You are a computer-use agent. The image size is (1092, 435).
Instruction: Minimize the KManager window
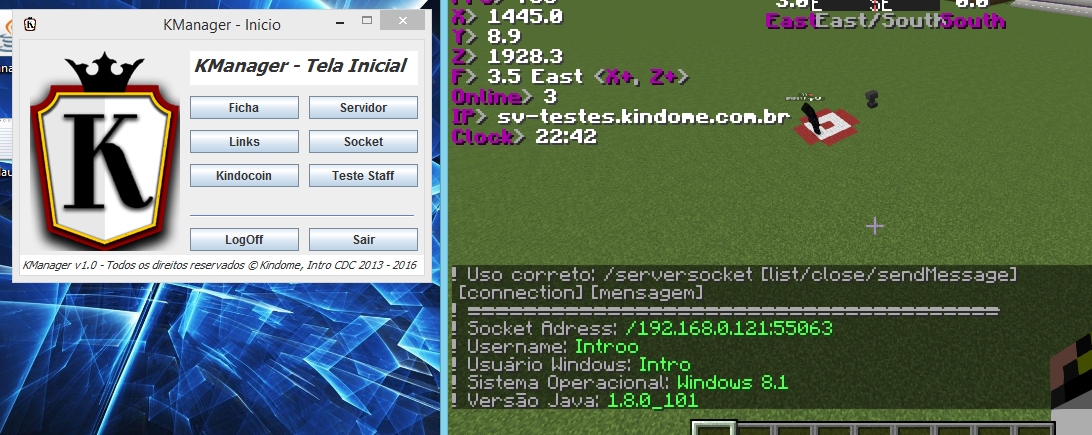[339, 22]
